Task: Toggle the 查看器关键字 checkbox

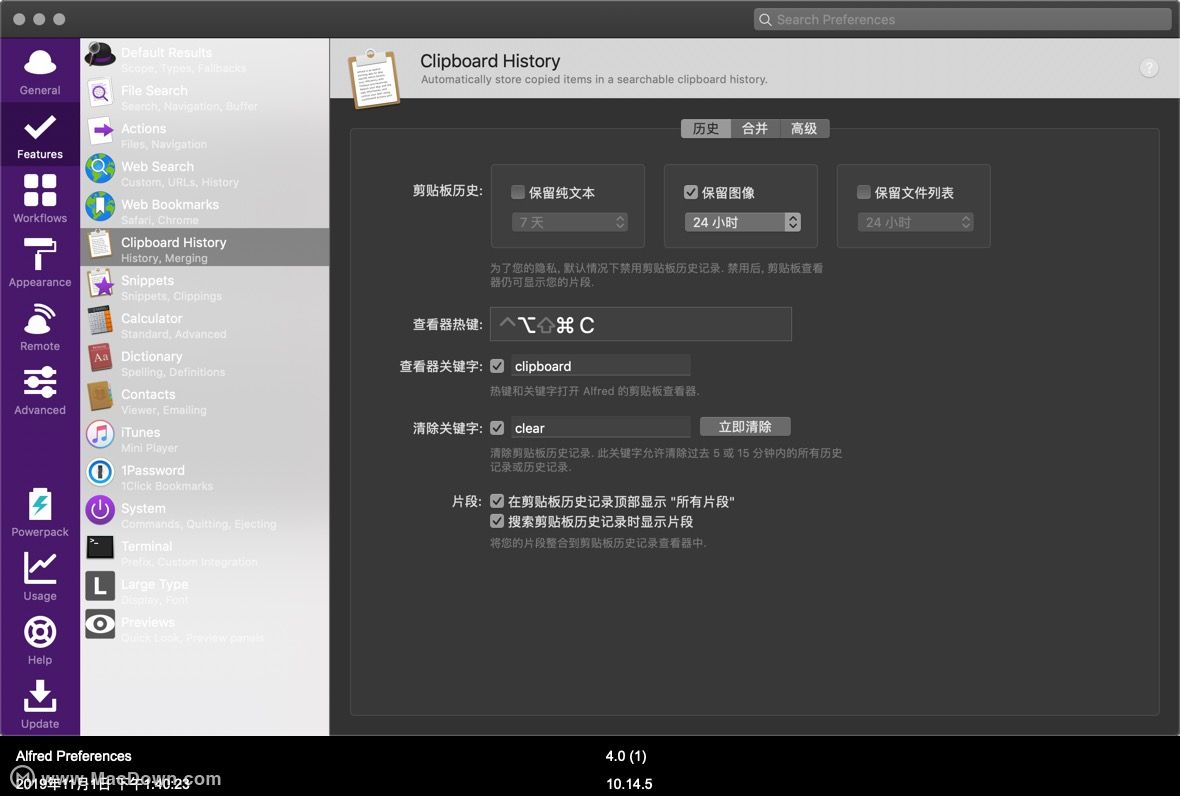Action: (x=497, y=366)
